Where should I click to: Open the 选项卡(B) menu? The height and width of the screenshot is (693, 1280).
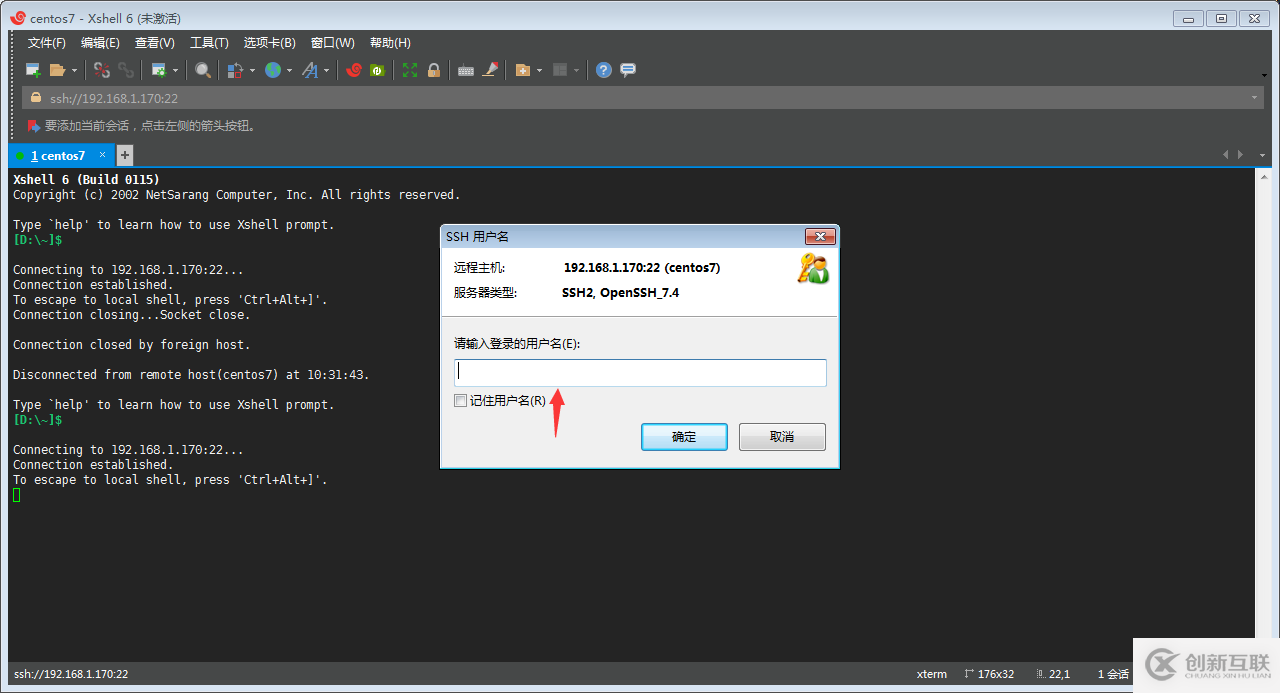click(x=270, y=43)
